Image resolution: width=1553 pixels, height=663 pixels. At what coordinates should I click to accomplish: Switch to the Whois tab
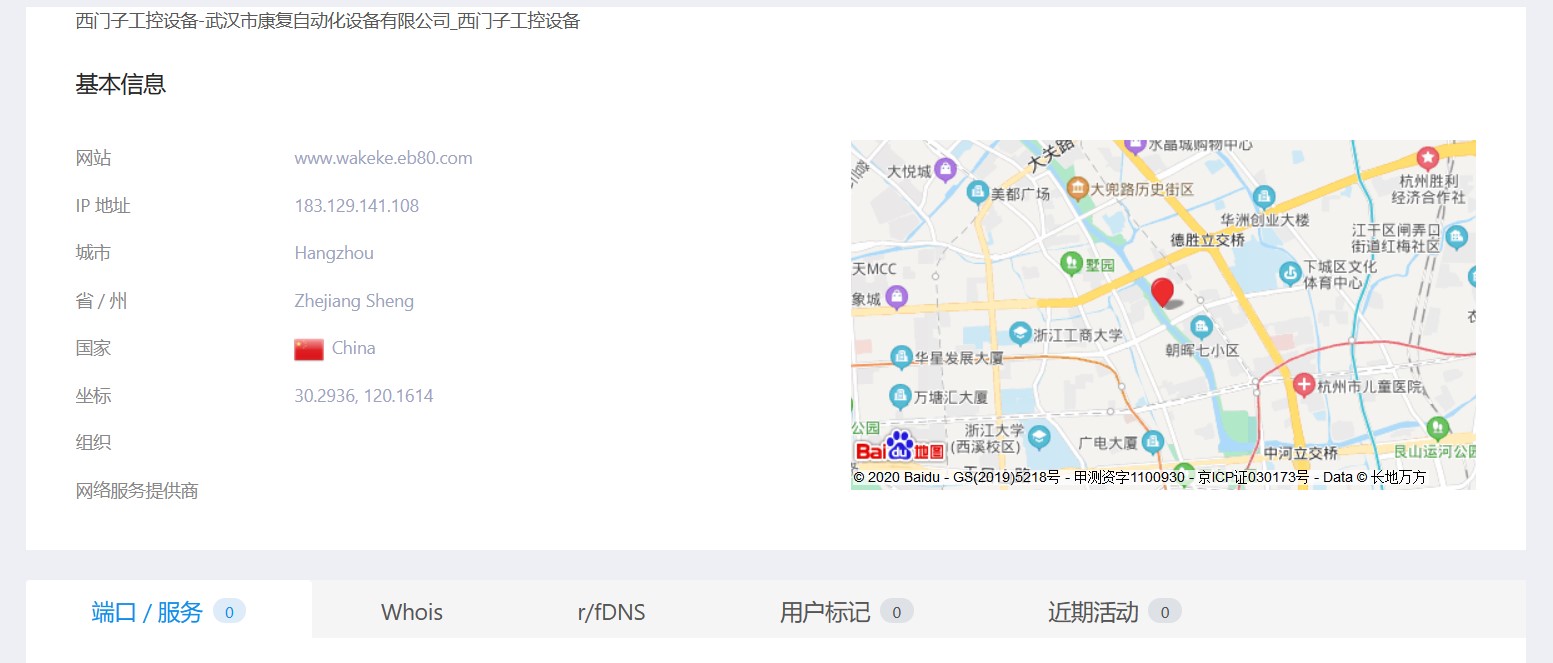coord(412,612)
